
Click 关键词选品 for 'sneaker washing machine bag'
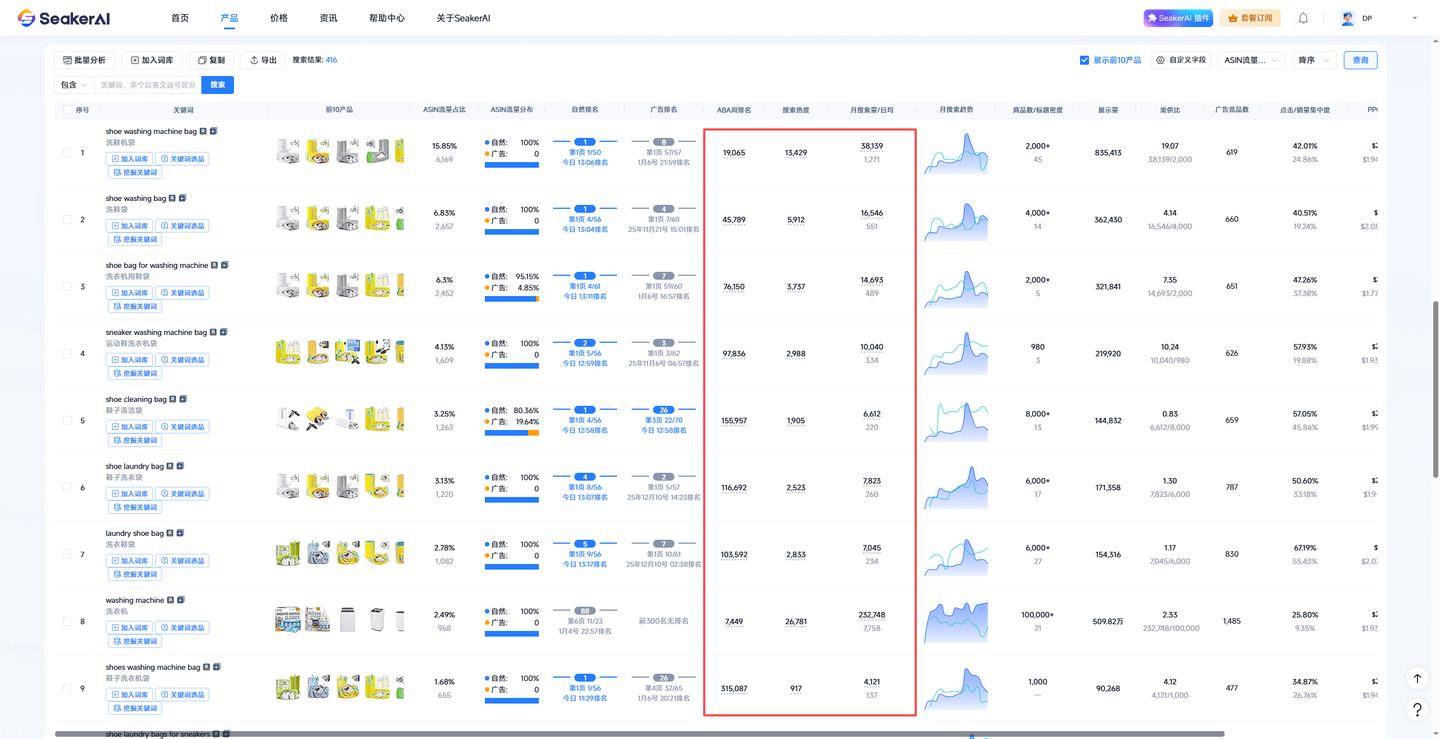pos(182,360)
